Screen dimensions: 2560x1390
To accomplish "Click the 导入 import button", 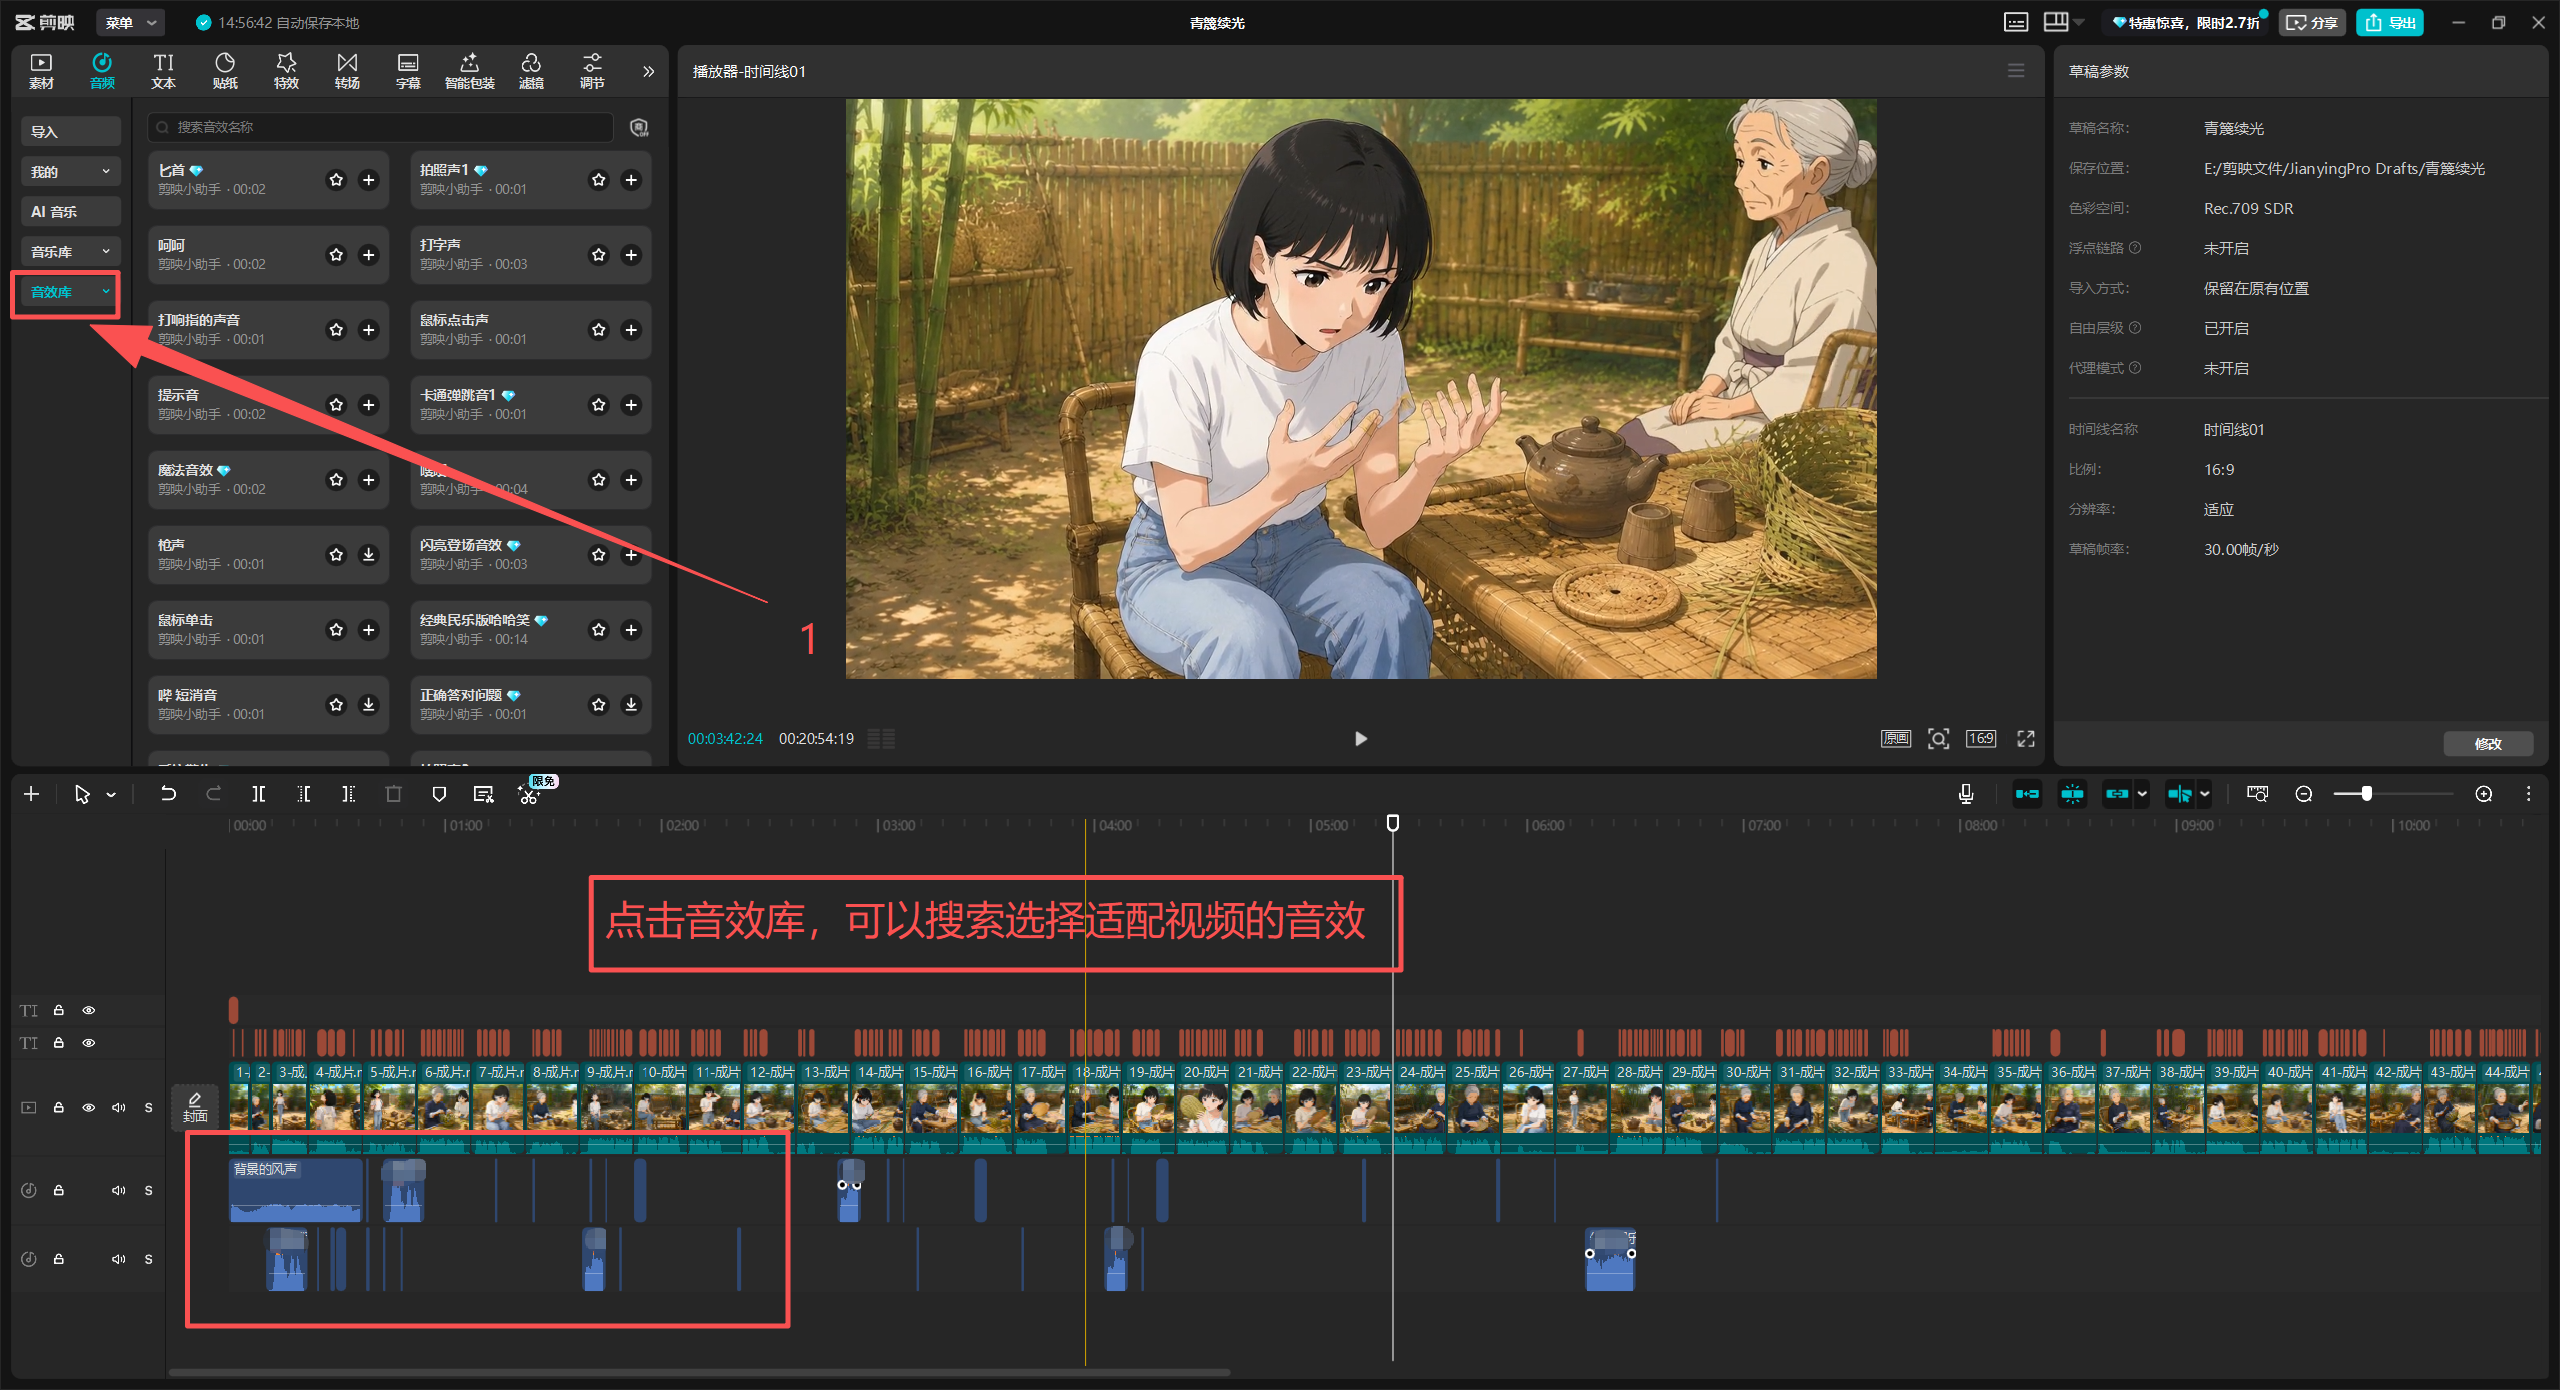I will point(70,131).
